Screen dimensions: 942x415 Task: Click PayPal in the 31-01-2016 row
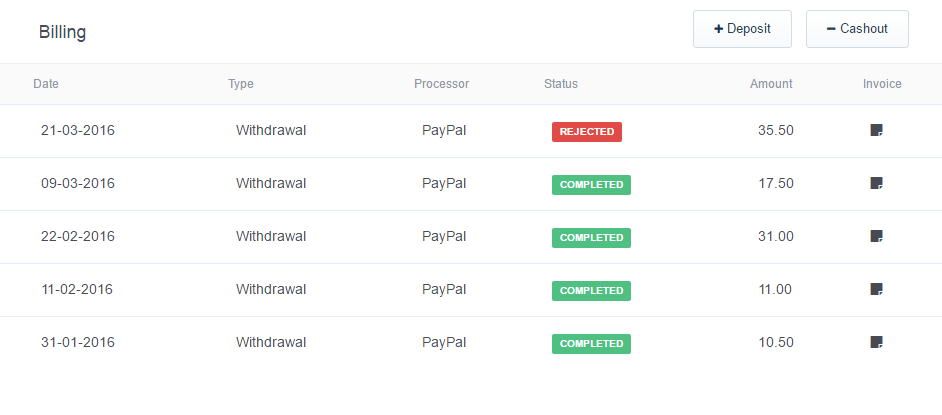tap(444, 343)
